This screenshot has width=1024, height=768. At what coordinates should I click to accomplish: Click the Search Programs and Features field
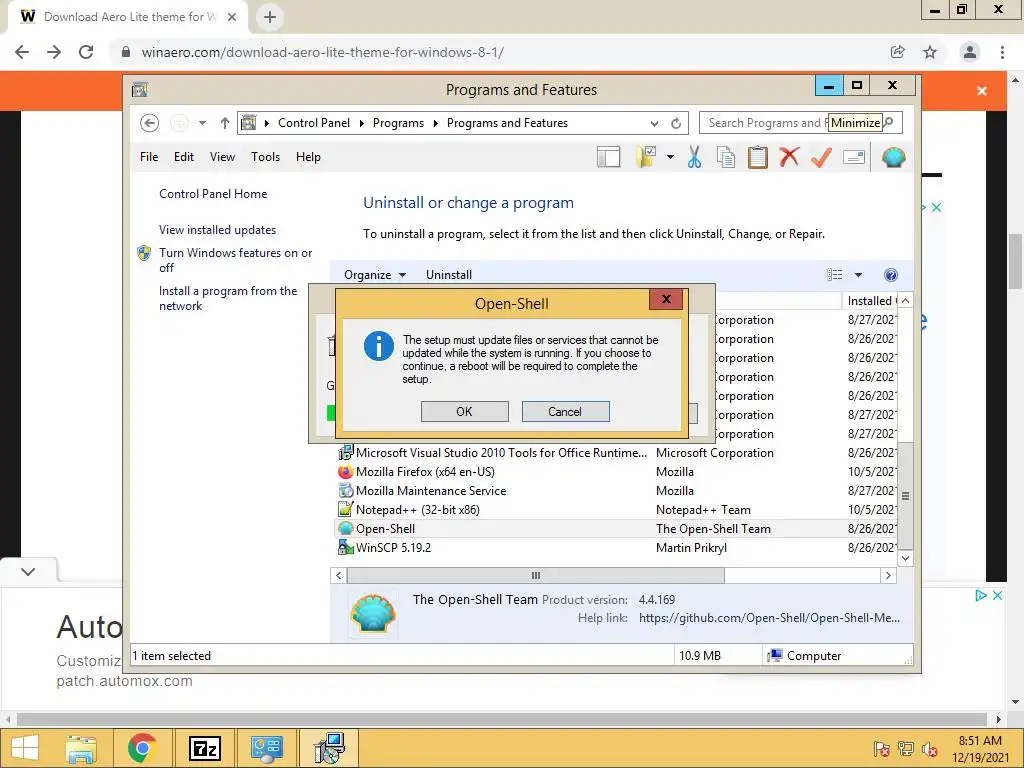click(x=801, y=123)
